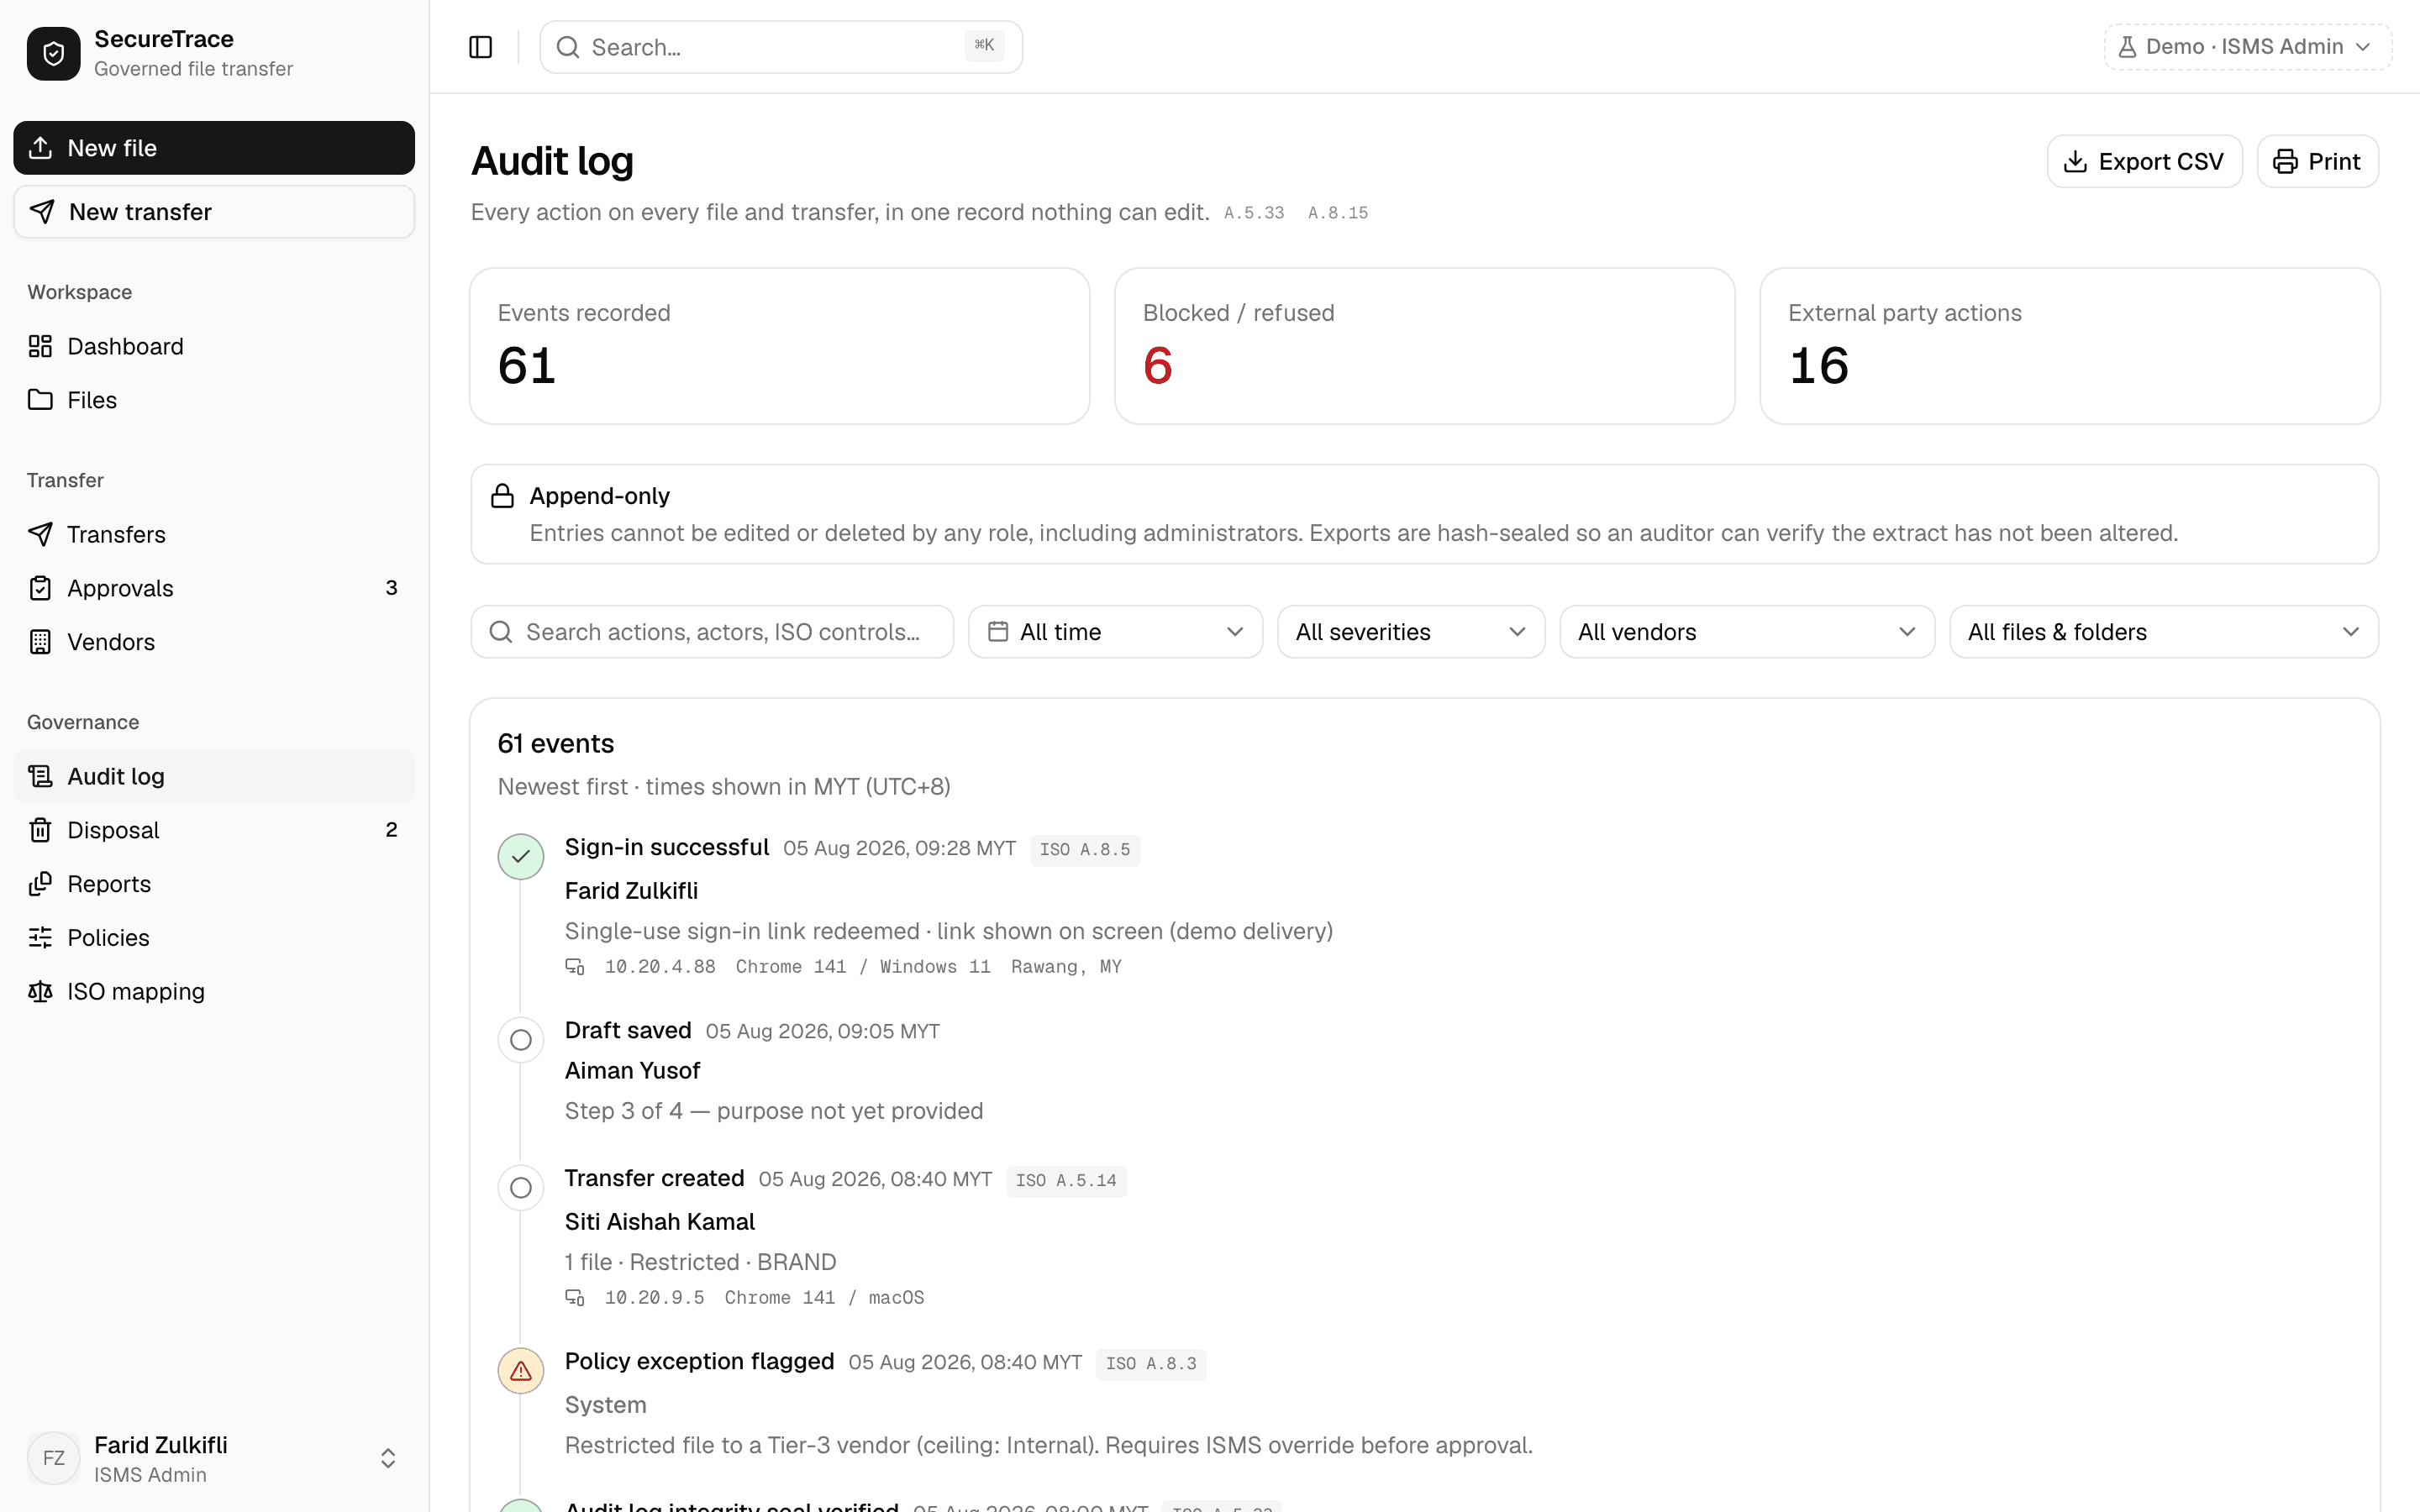Image resolution: width=2420 pixels, height=1512 pixels.
Task: Click the New file button
Action: pos(214,148)
